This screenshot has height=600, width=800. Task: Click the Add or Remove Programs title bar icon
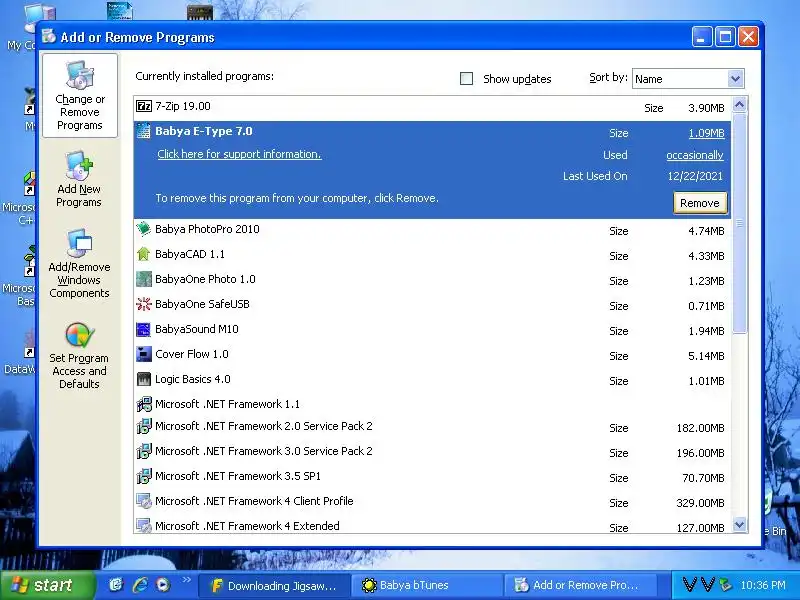49,36
